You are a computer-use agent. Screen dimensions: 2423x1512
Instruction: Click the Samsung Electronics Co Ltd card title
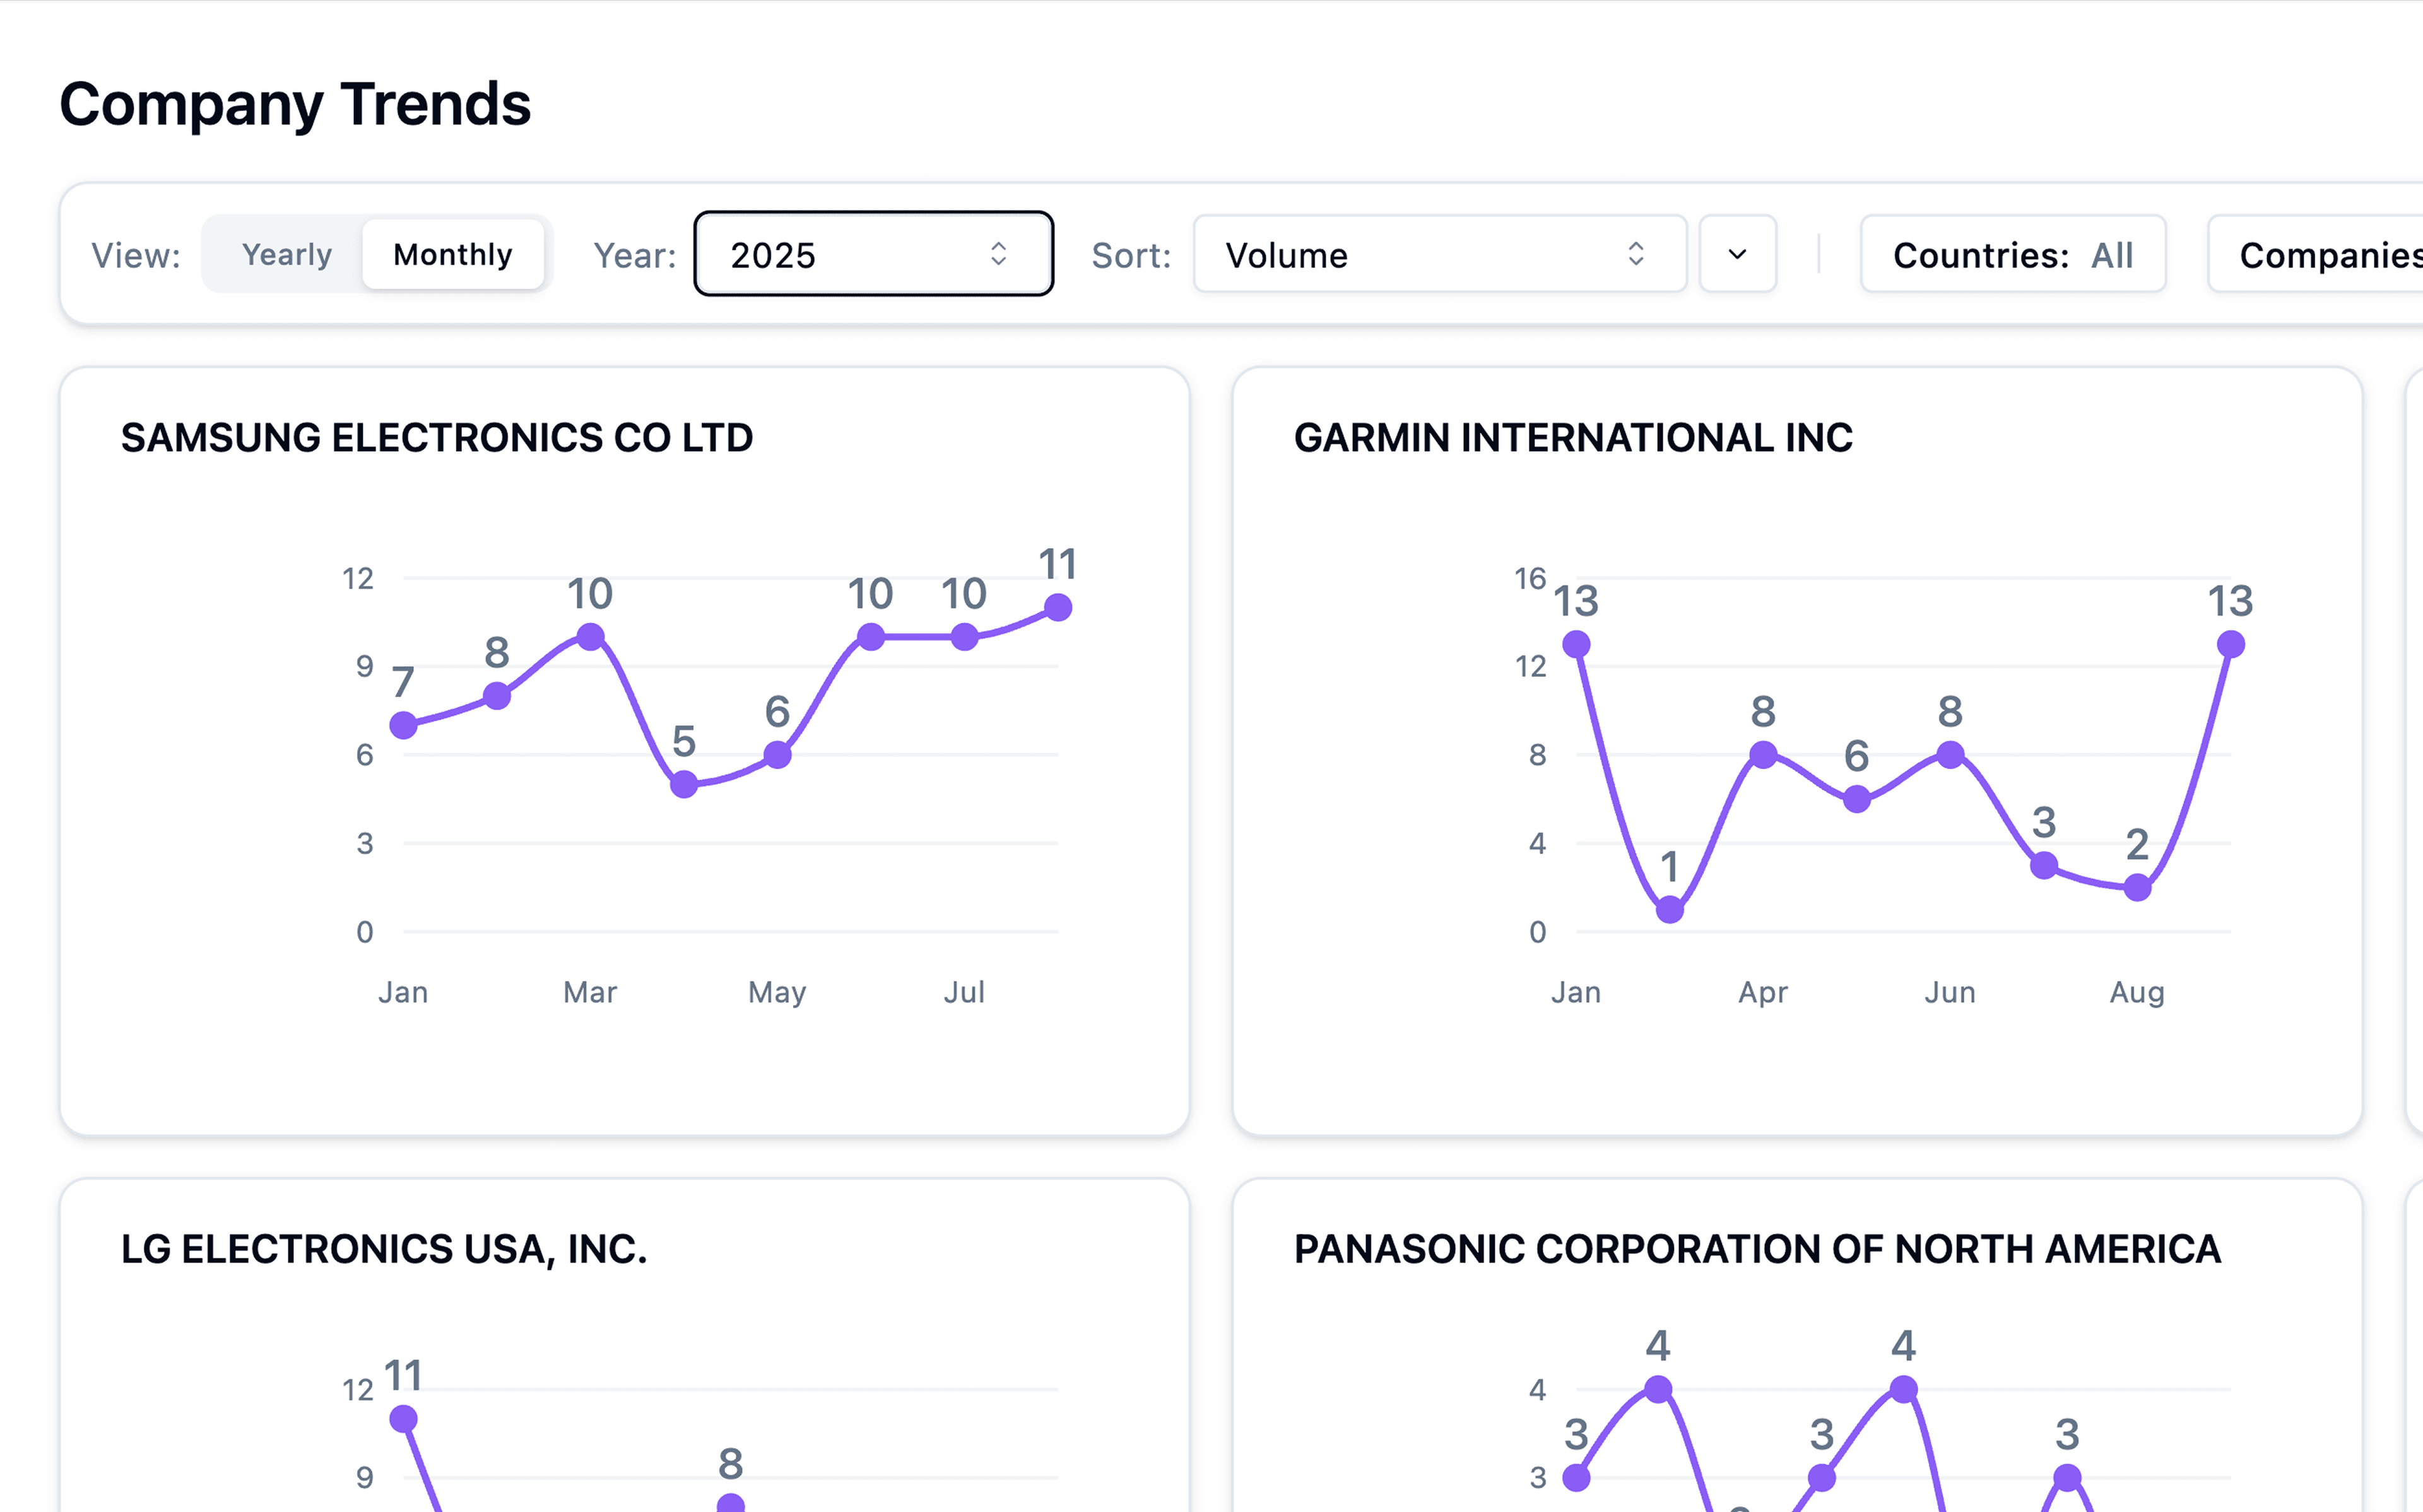pos(437,438)
